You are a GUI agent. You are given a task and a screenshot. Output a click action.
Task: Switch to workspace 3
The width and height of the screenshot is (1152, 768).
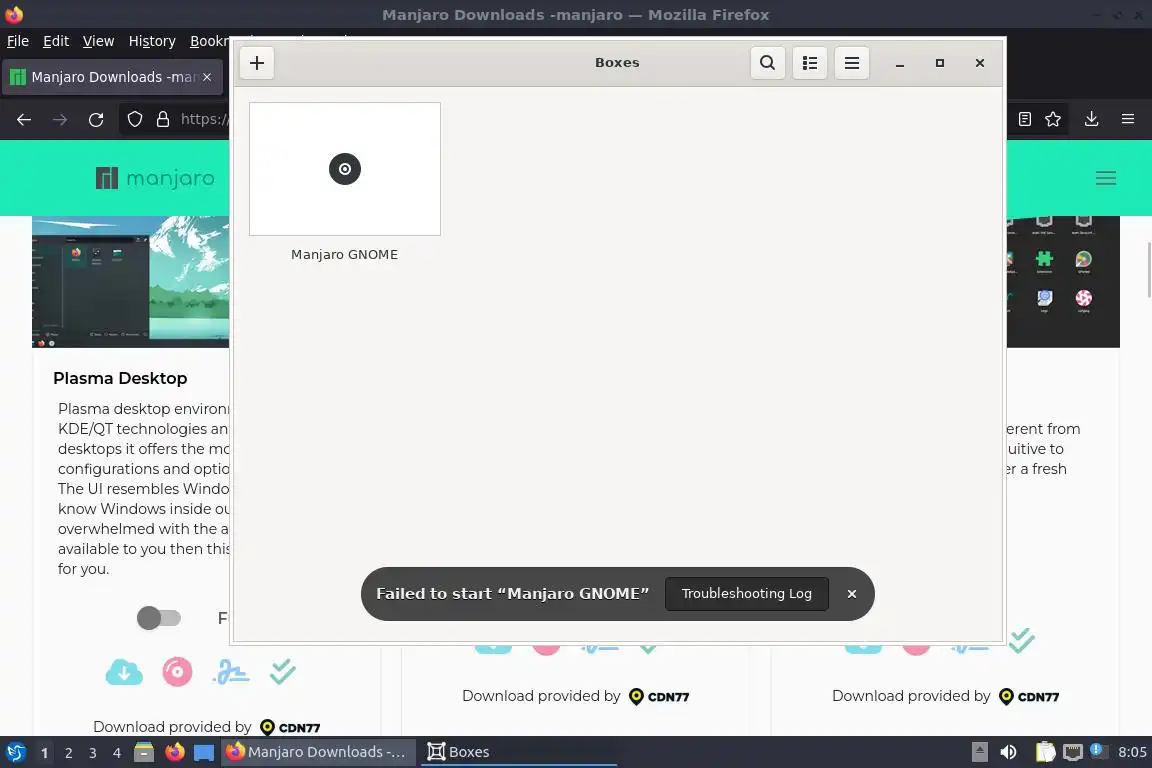93,753
